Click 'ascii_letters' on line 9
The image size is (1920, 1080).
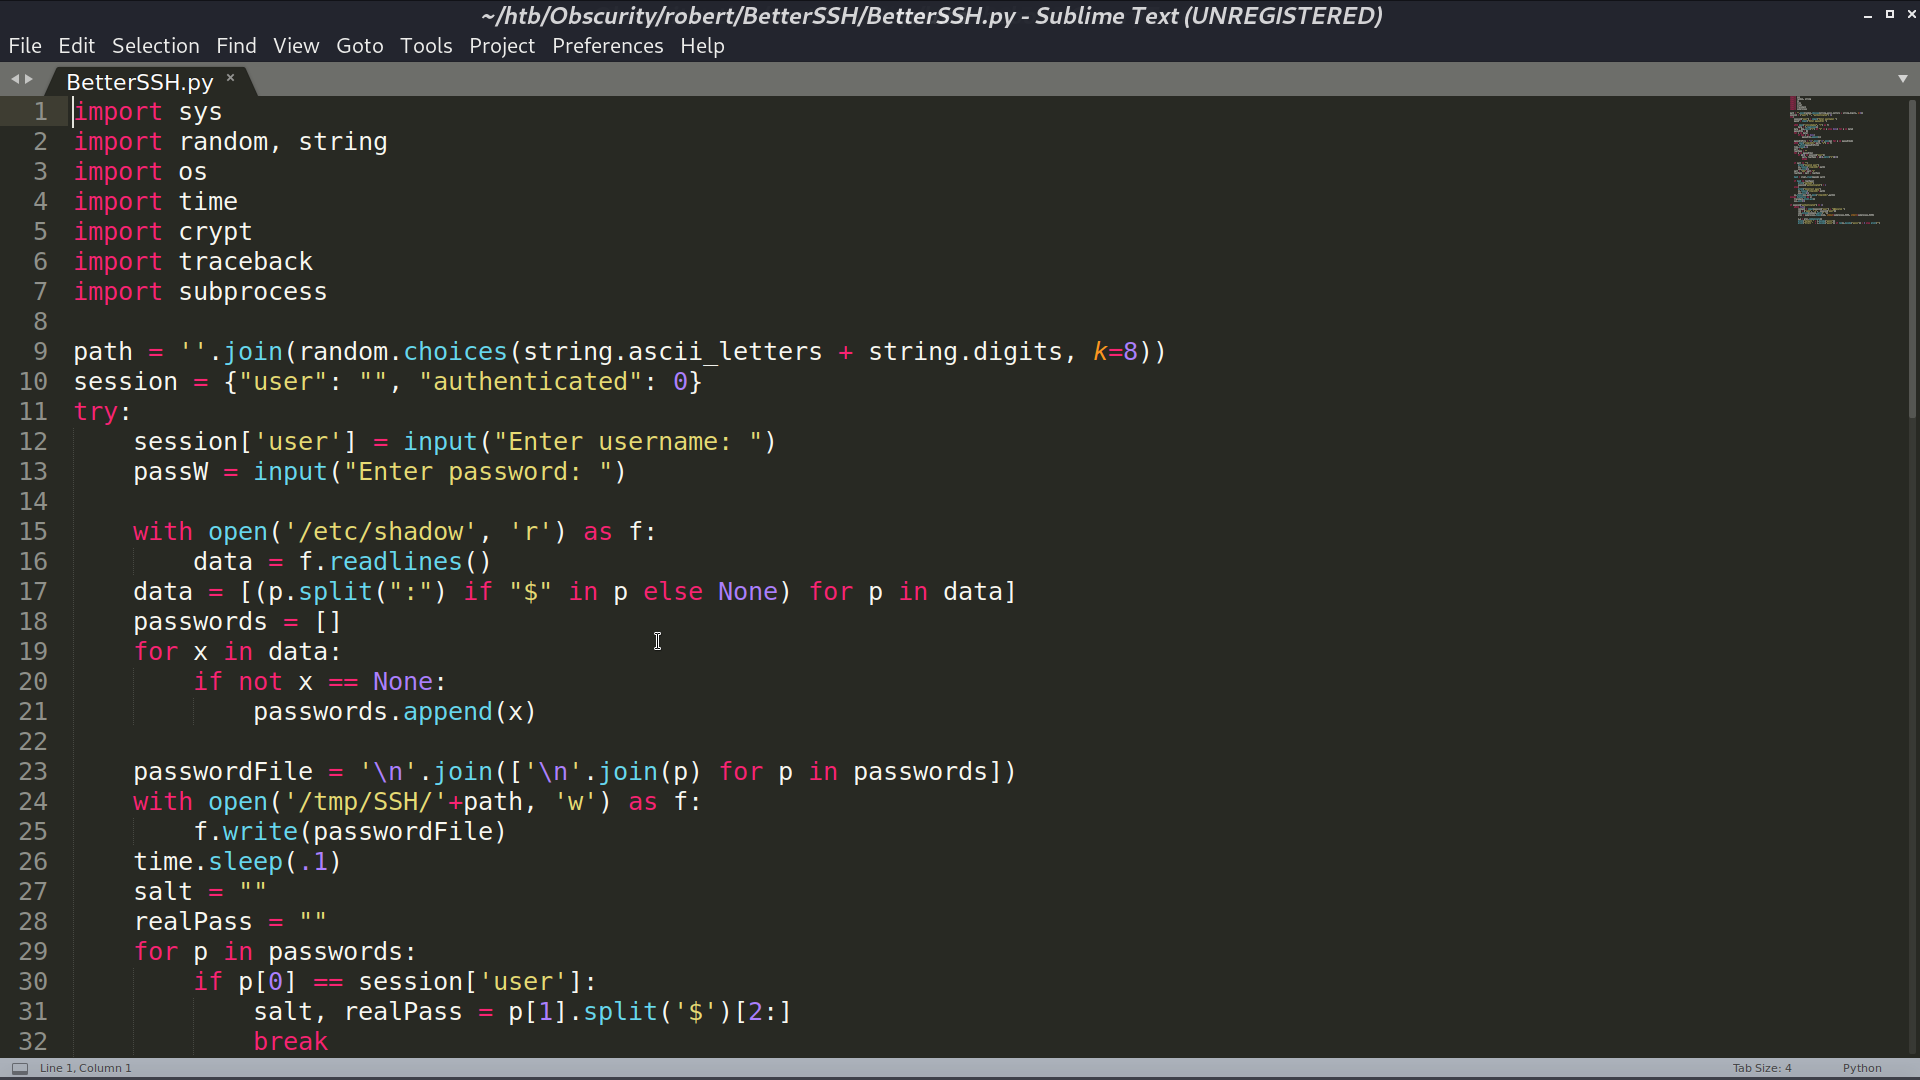tap(725, 352)
